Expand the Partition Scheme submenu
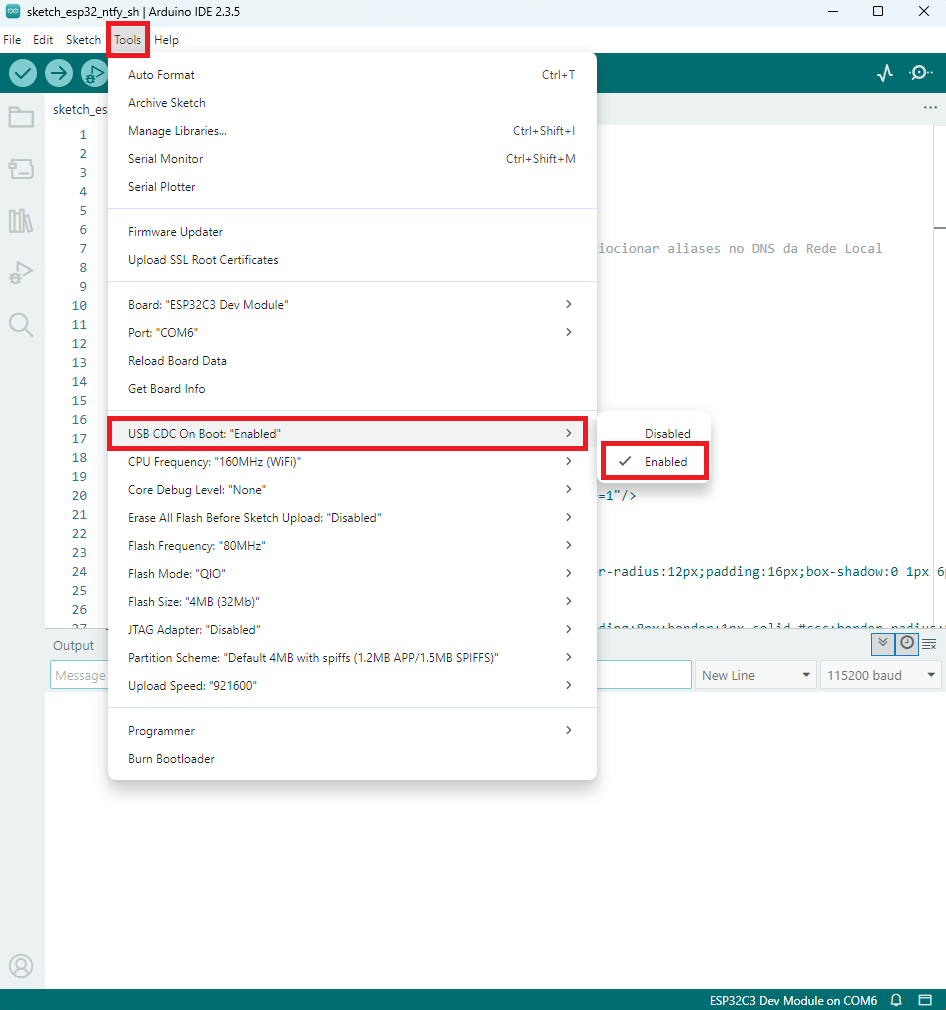Viewport: 946px width, 1010px height. click(x=350, y=658)
